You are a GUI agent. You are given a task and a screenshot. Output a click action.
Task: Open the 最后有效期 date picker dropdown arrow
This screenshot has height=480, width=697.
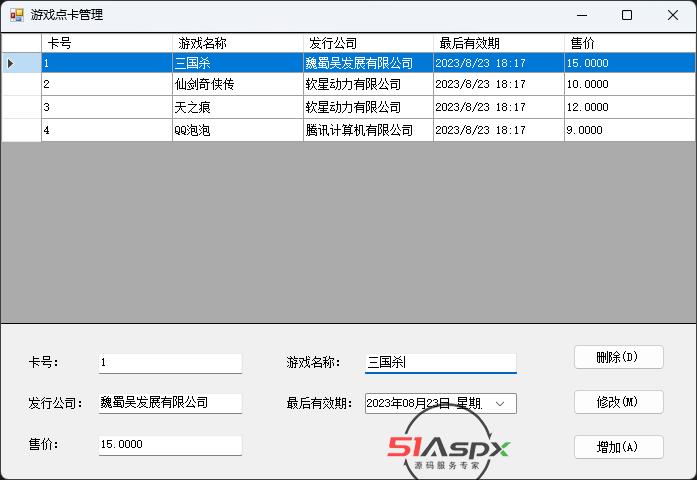pos(500,404)
